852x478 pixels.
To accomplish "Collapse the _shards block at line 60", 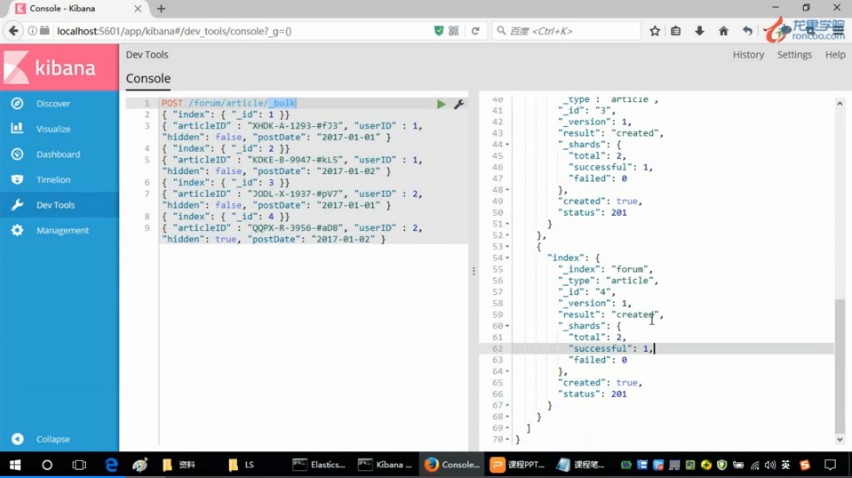I will [x=508, y=326].
